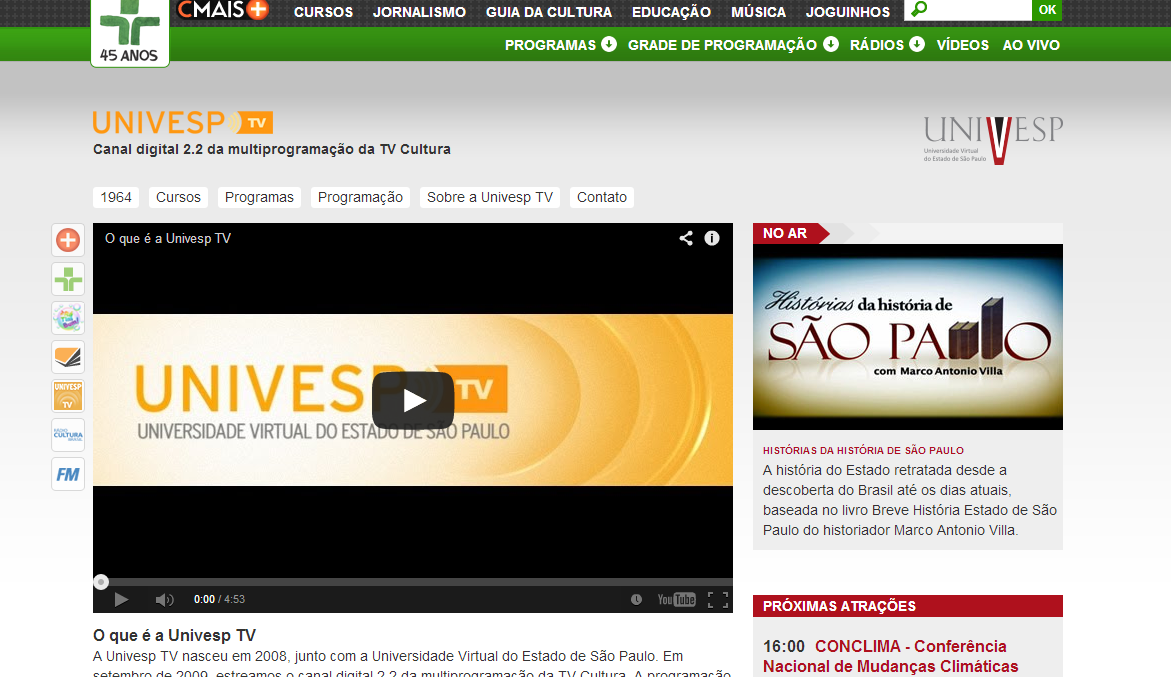The image size is (1171, 677).
Task: Open the colorful globe sidebar channel icon
Action: [x=68, y=318]
